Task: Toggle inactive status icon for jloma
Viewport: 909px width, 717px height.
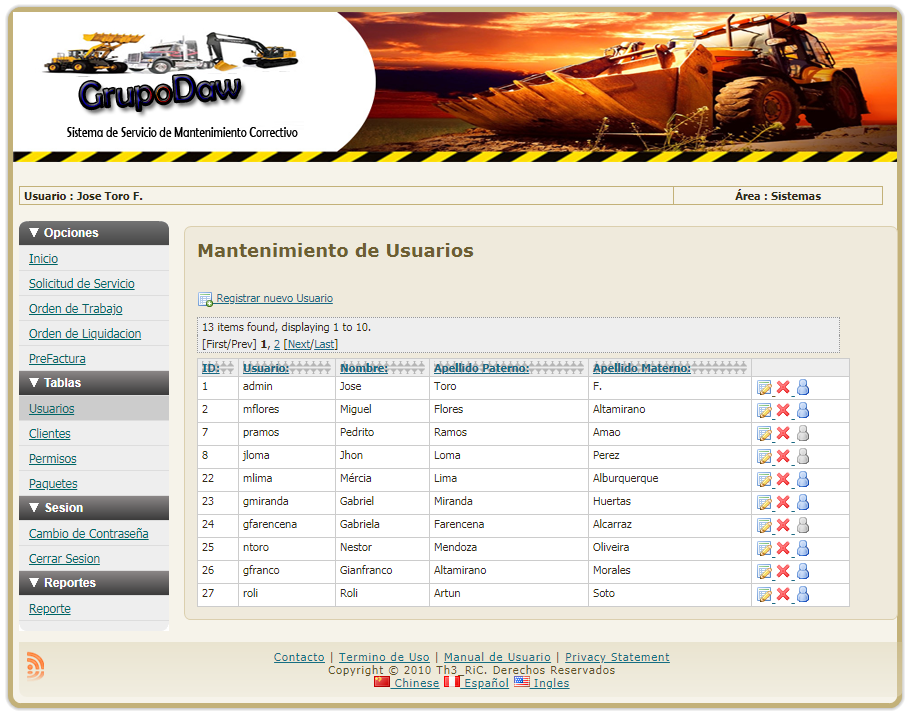Action: tap(803, 456)
